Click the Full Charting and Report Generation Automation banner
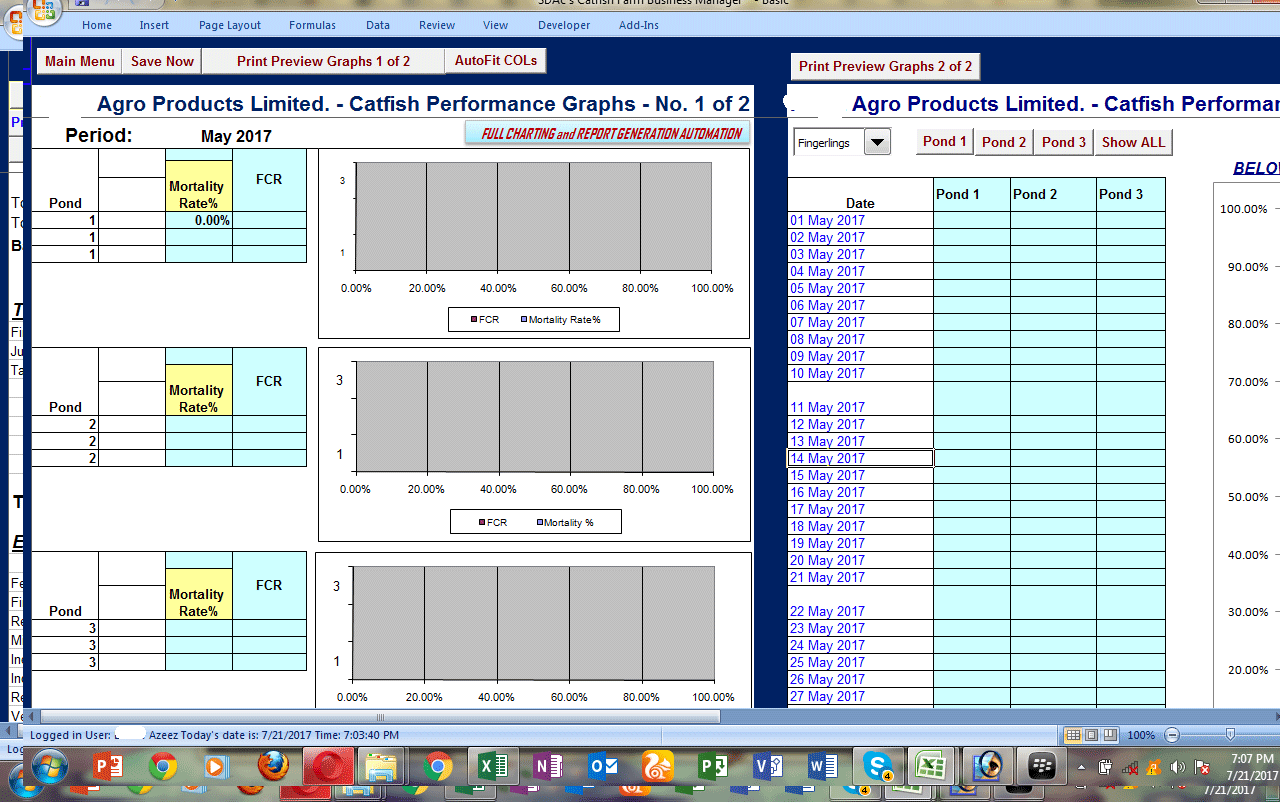The height and width of the screenshot is (804, 1280). [608, 133]
